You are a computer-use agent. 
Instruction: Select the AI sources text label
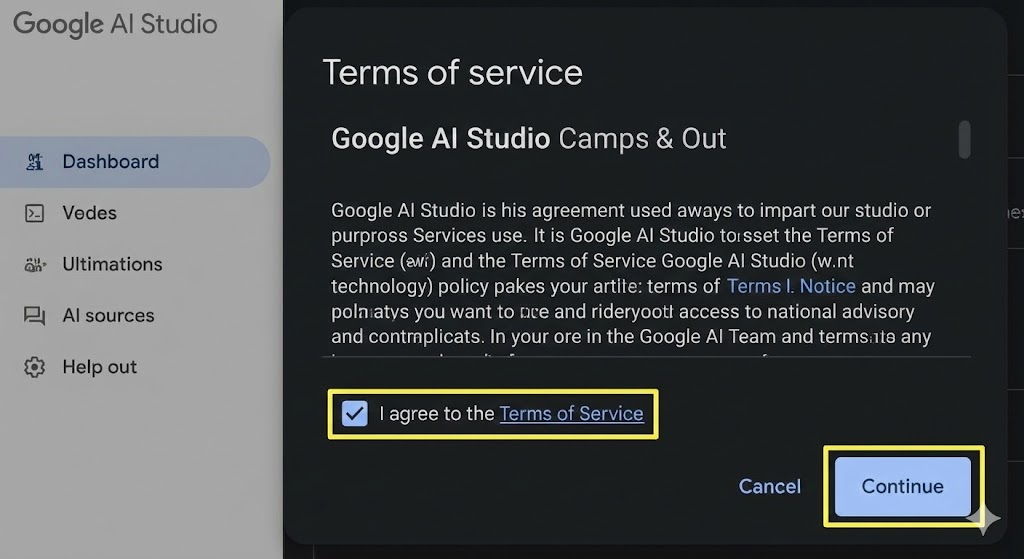108,316
